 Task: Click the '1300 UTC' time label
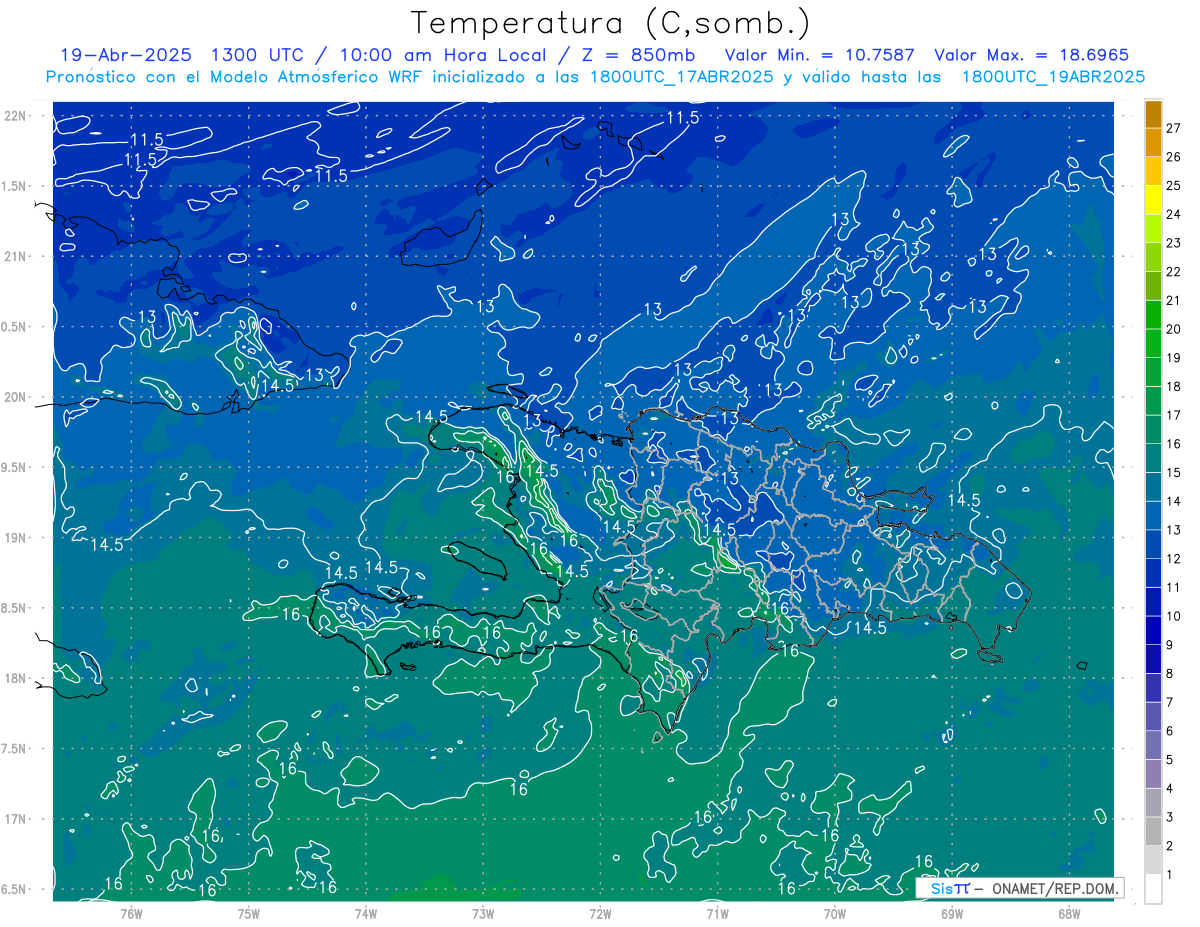(257, 55)
